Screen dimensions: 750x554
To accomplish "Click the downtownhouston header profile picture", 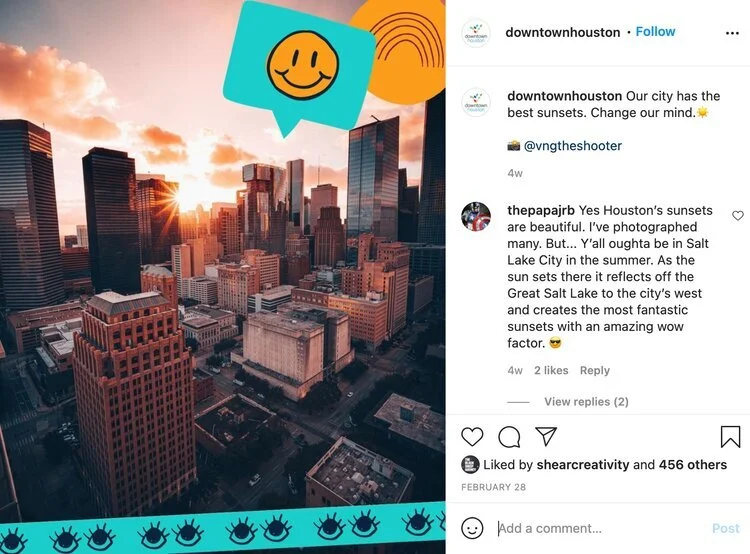I will 475,33.
